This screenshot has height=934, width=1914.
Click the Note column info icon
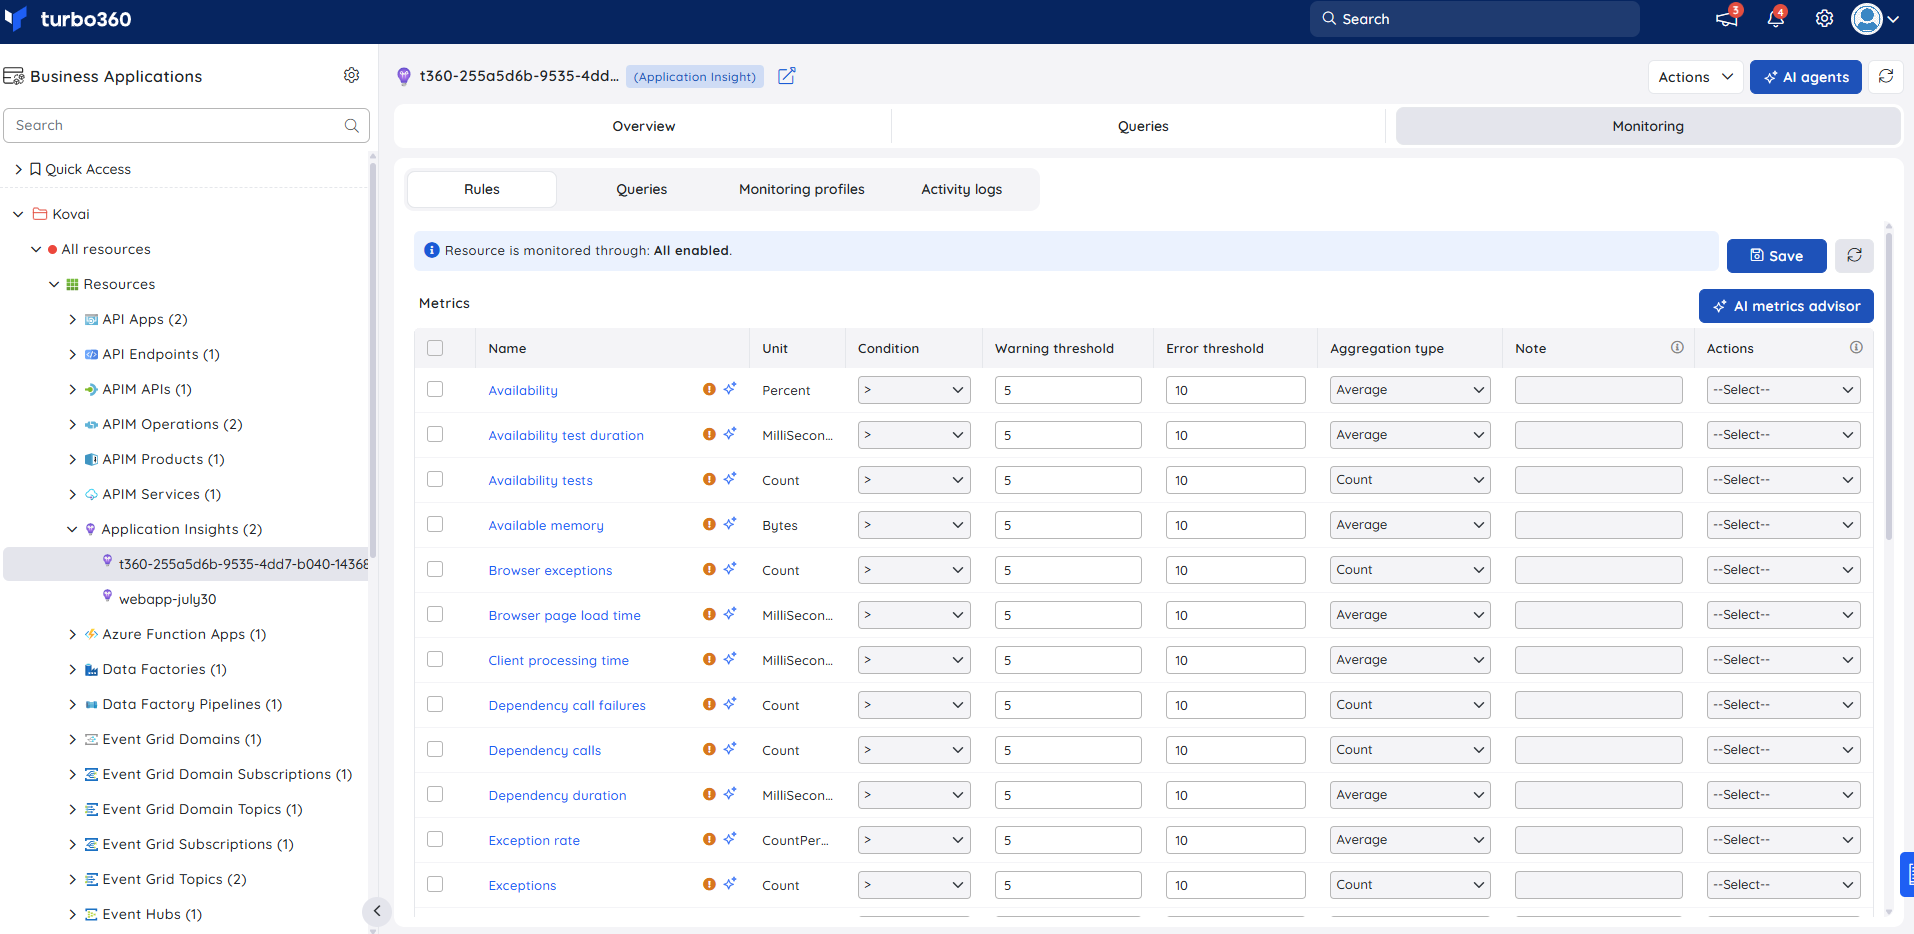[1677, 347]
